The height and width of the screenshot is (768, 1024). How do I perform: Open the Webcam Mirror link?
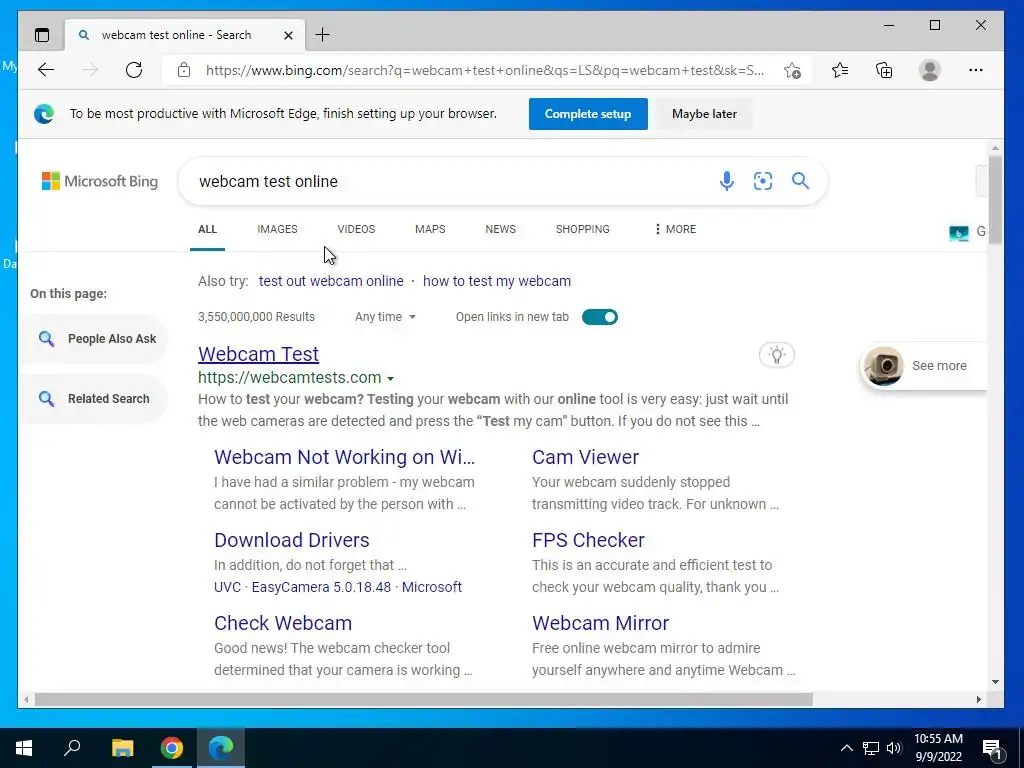600,622
